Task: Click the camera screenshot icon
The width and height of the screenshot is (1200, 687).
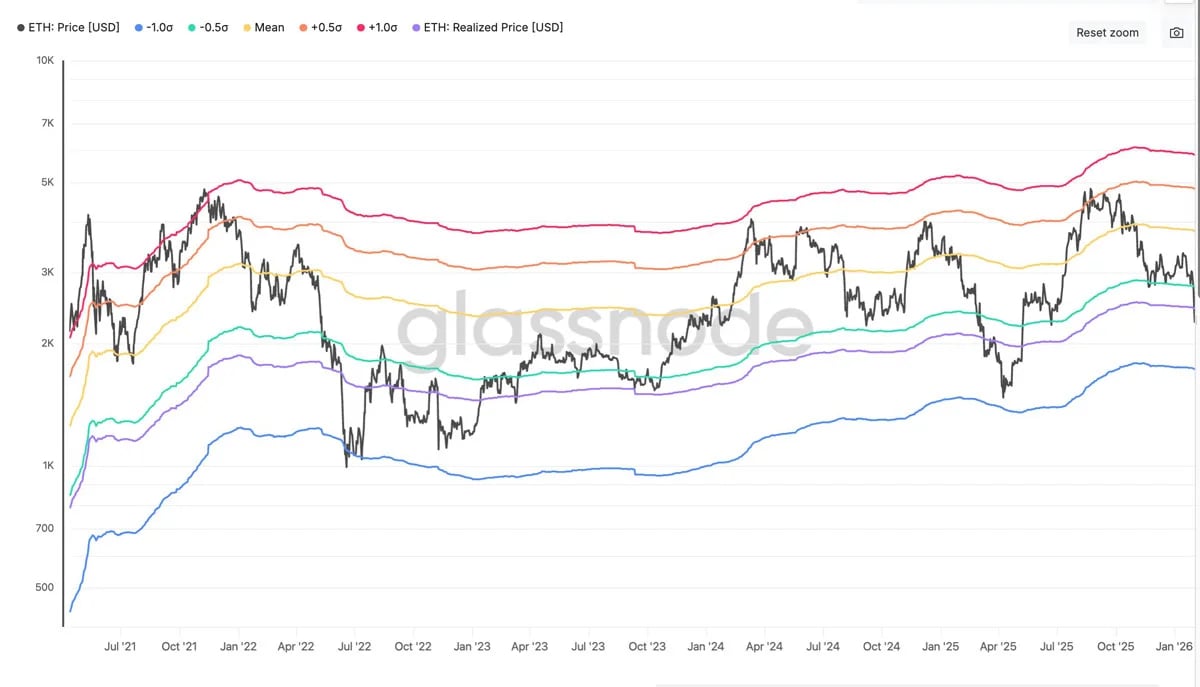Action: [x=1176, y=33]
